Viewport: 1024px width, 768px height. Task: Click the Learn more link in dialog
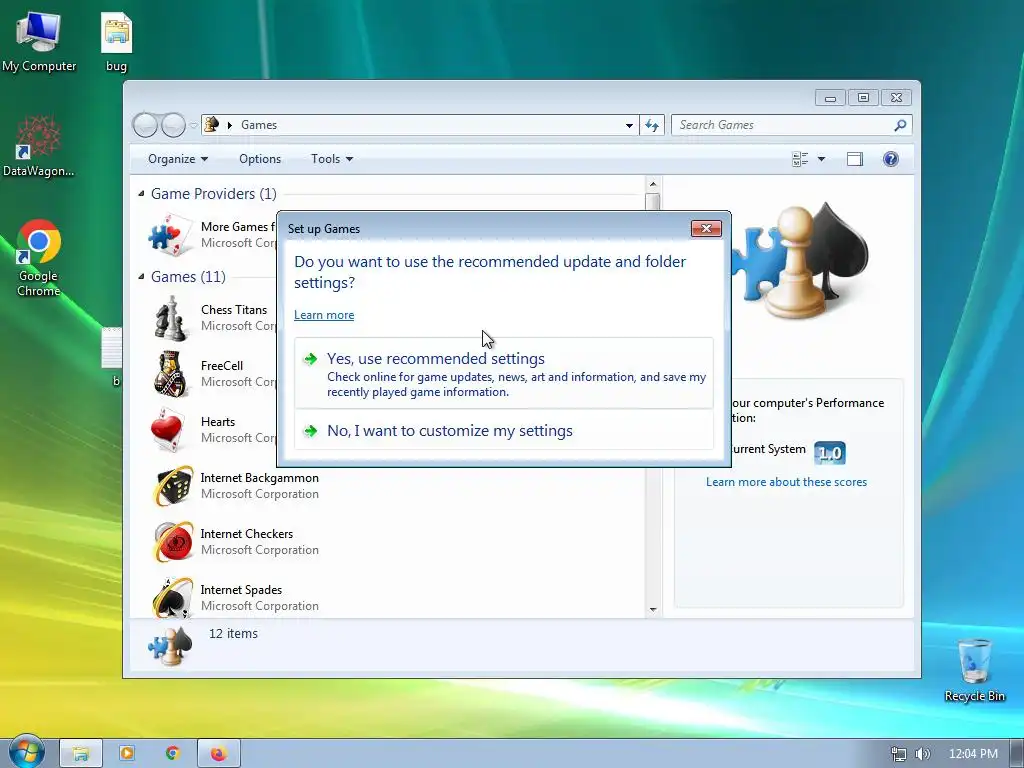pyautogui.click(x=324, y=315)
